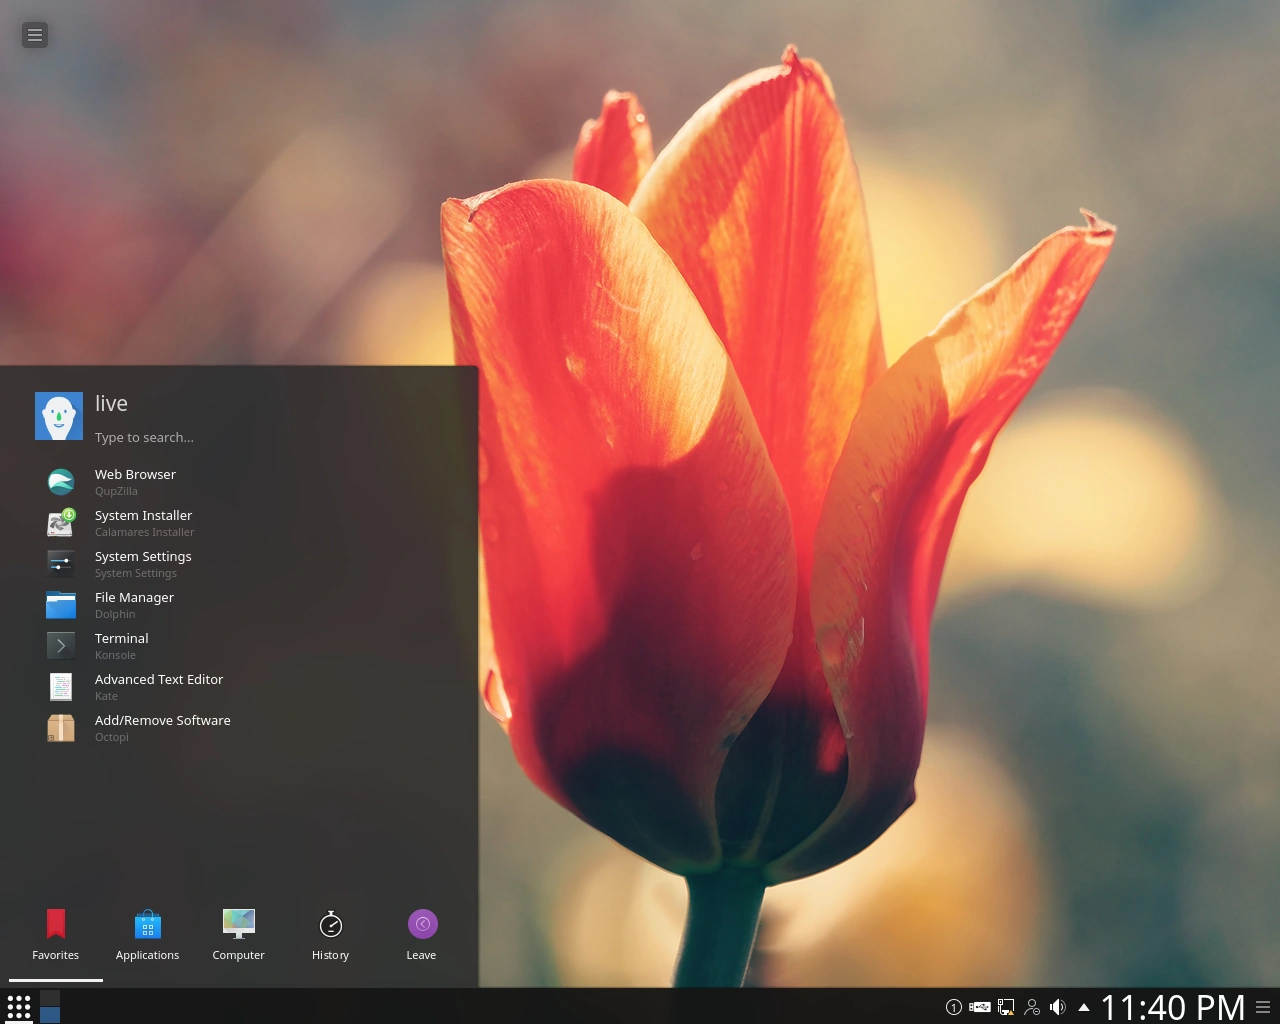The width and height of the screenshot is (1280, 1024).
Task: Click the USB device notifier icon
Action: pos(980,1007)
